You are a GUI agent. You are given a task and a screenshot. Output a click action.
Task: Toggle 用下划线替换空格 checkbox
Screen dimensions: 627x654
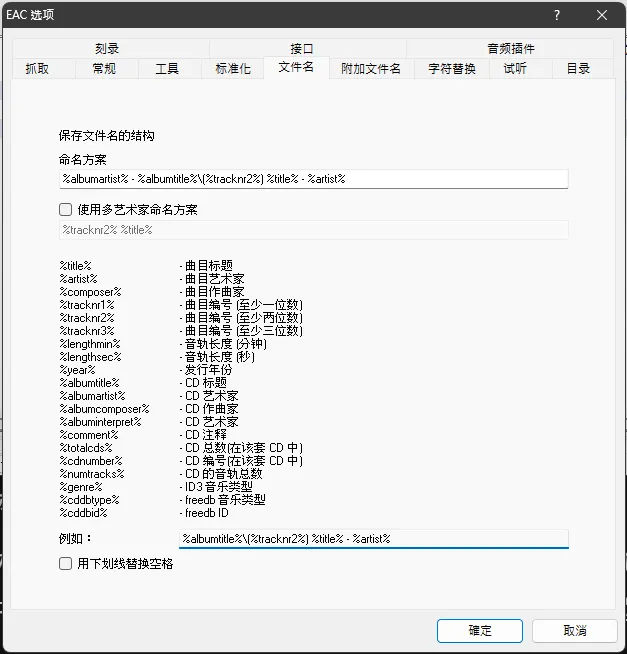[x=65, y=564]
